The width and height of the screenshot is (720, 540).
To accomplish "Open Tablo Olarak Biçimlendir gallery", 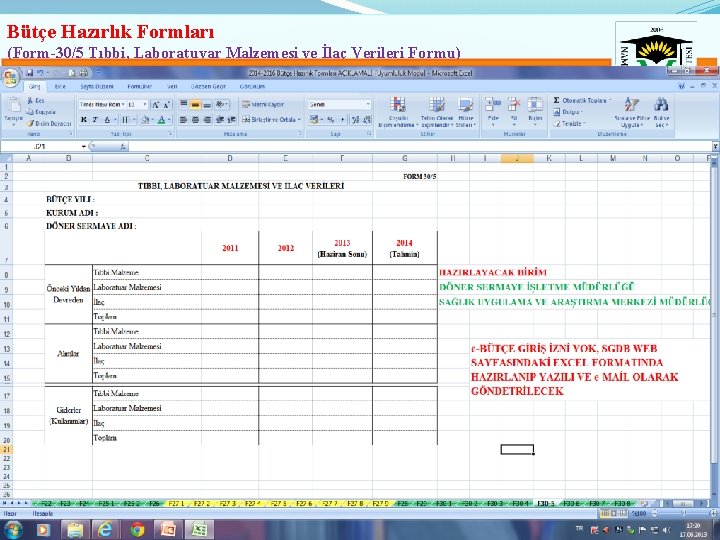I will (x=437, y=112).
